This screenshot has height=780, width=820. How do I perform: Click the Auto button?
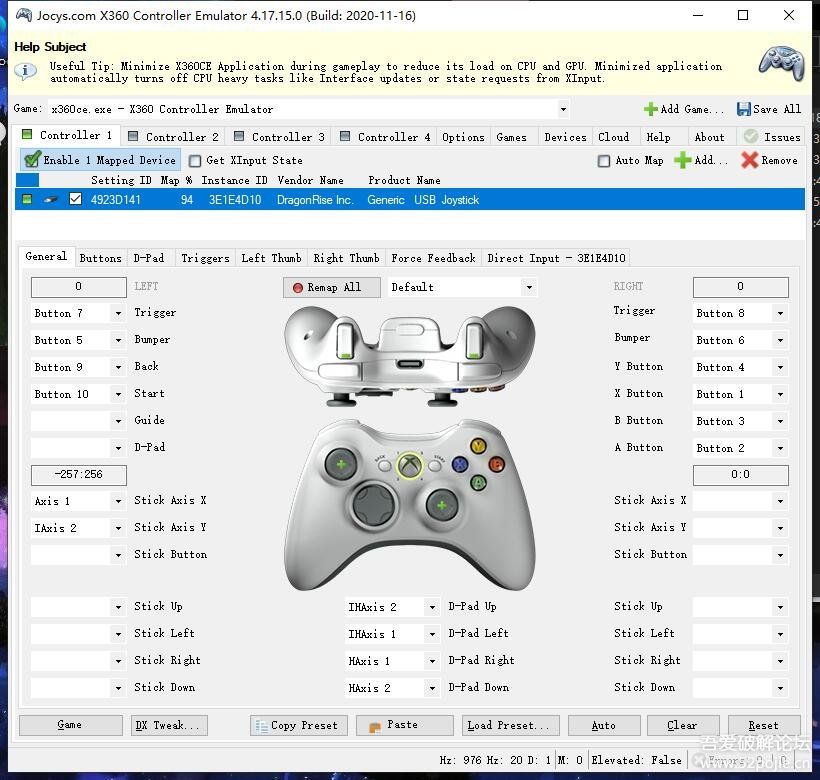point(604,726)
